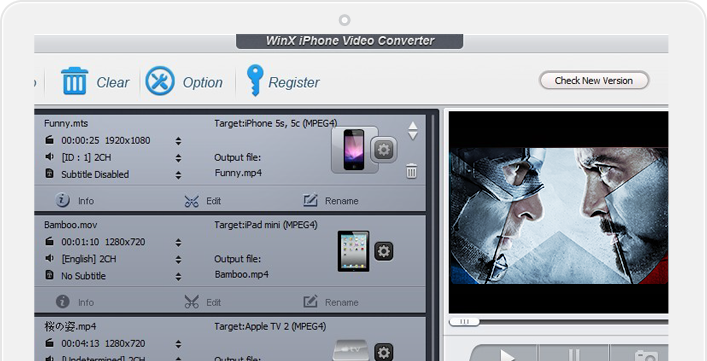
Task: Click the Register key icon
Action: pos(255,80)
